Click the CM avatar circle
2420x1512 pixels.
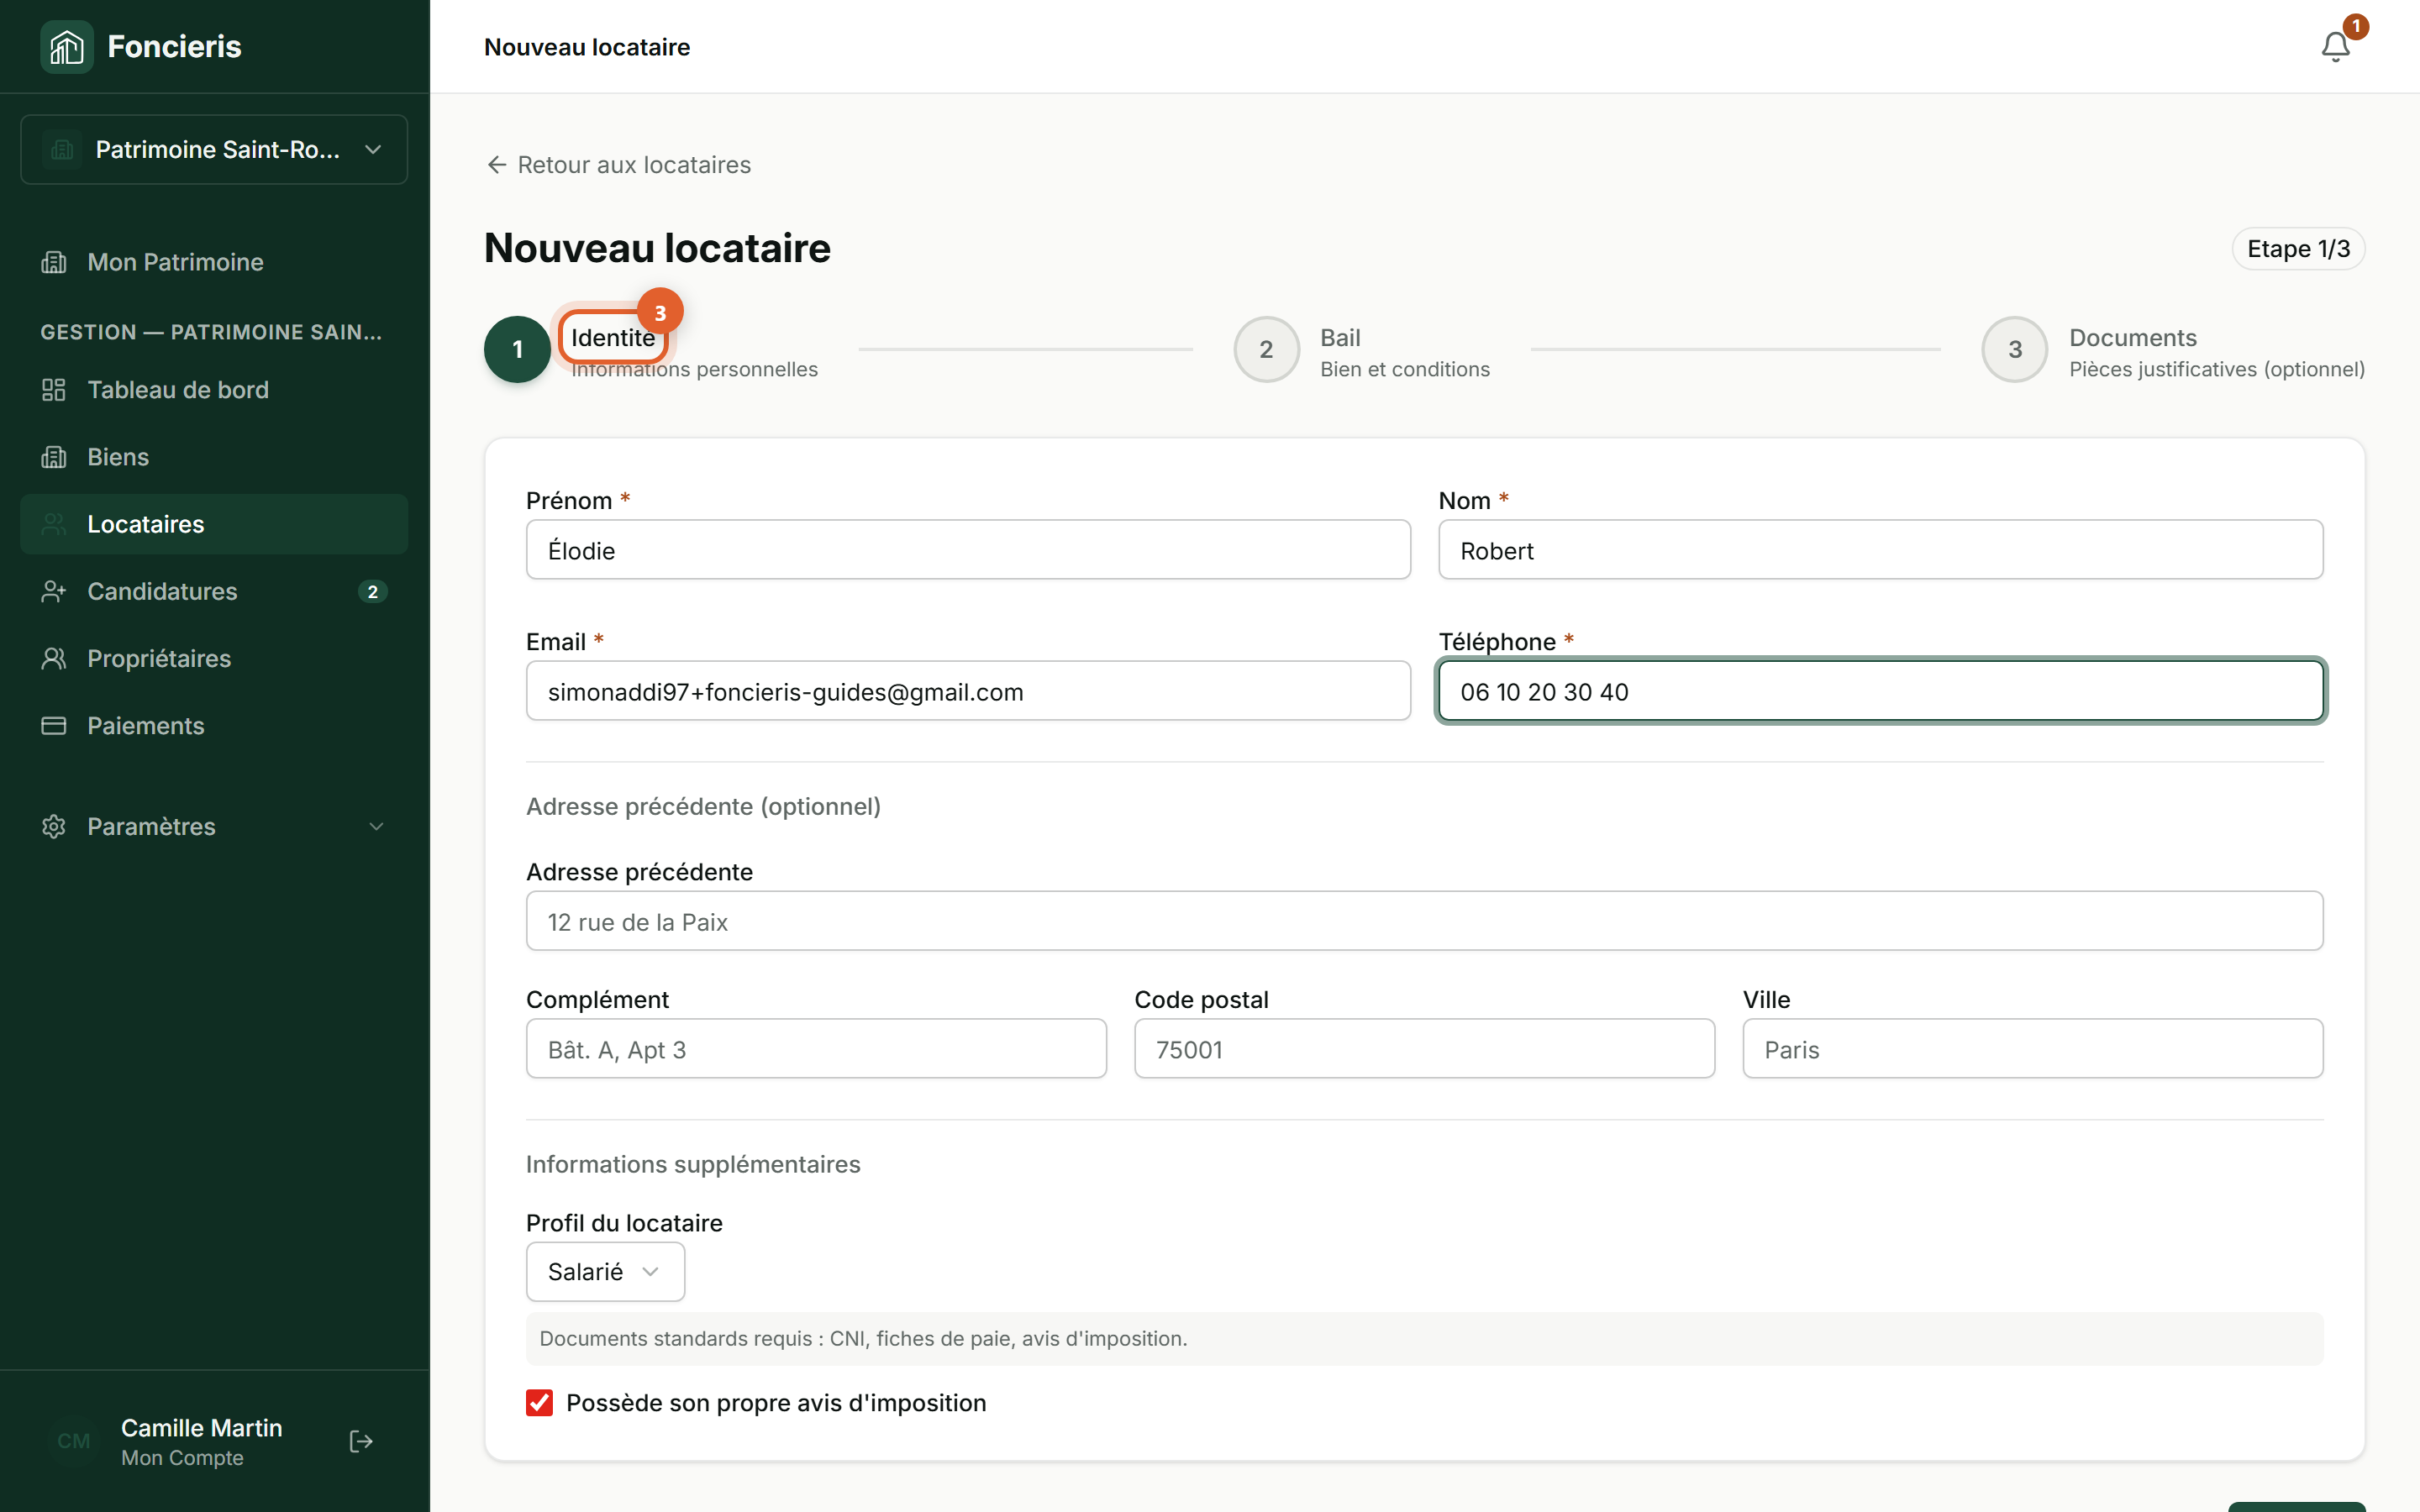[74, 1441]
